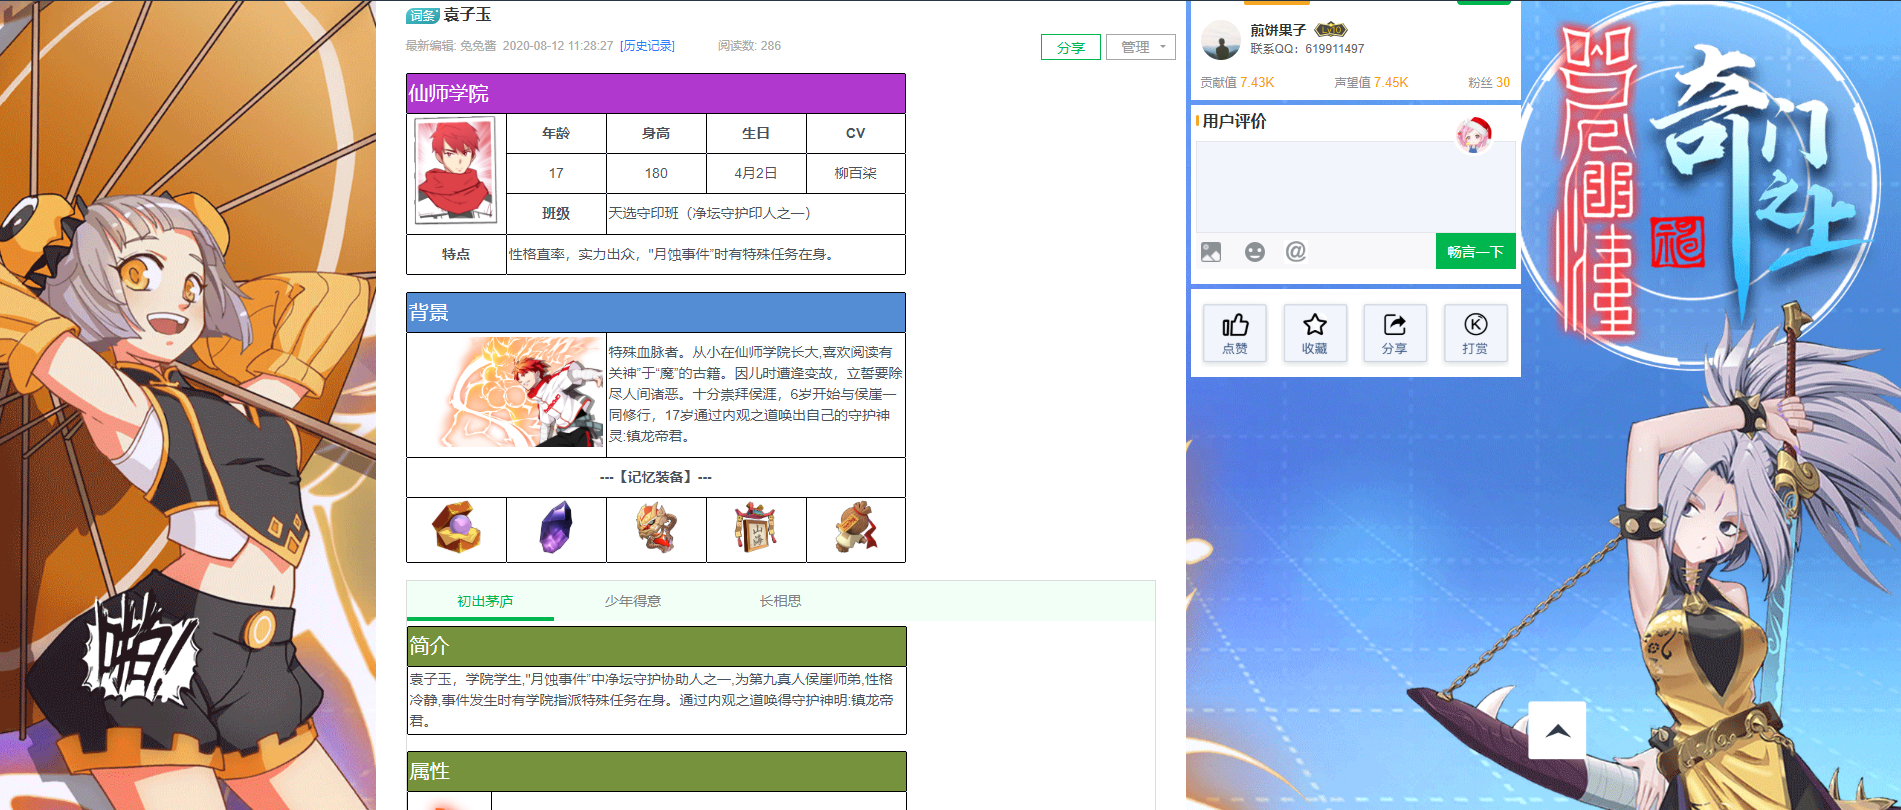The height and width of the screenshot is (810, 1901).
Task: Click the 简介 green section header
Action: point(656,646)
